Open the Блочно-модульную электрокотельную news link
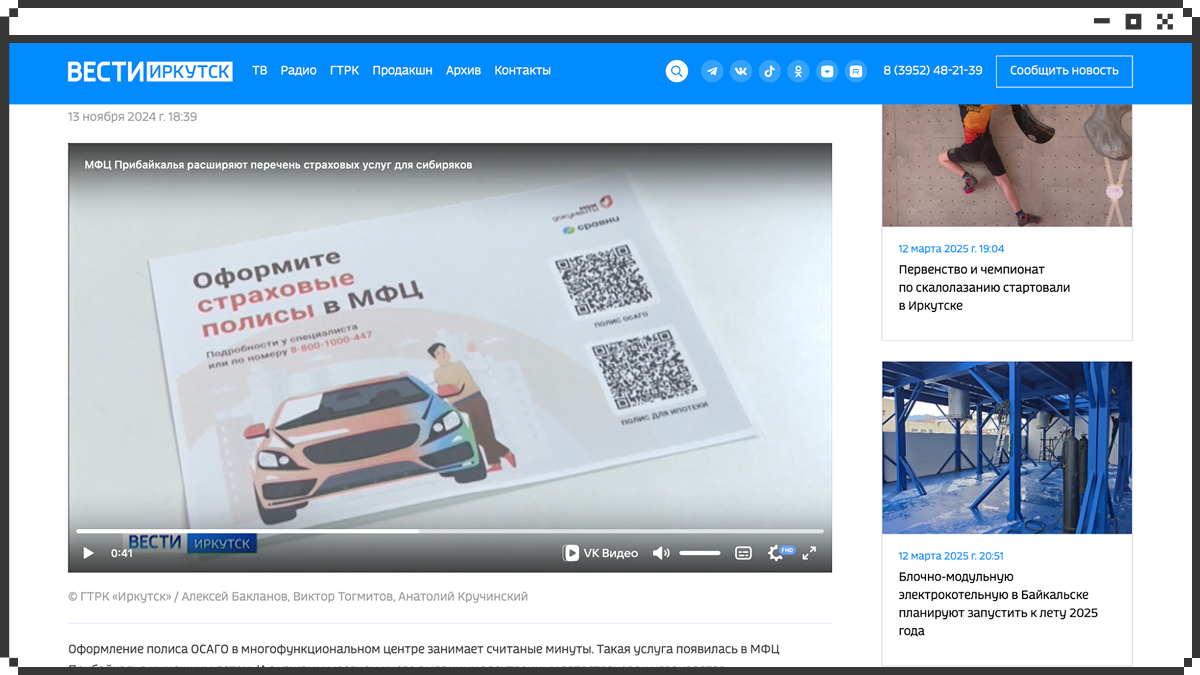Viewport: 1200px width, 675px height. coord(998,604)
